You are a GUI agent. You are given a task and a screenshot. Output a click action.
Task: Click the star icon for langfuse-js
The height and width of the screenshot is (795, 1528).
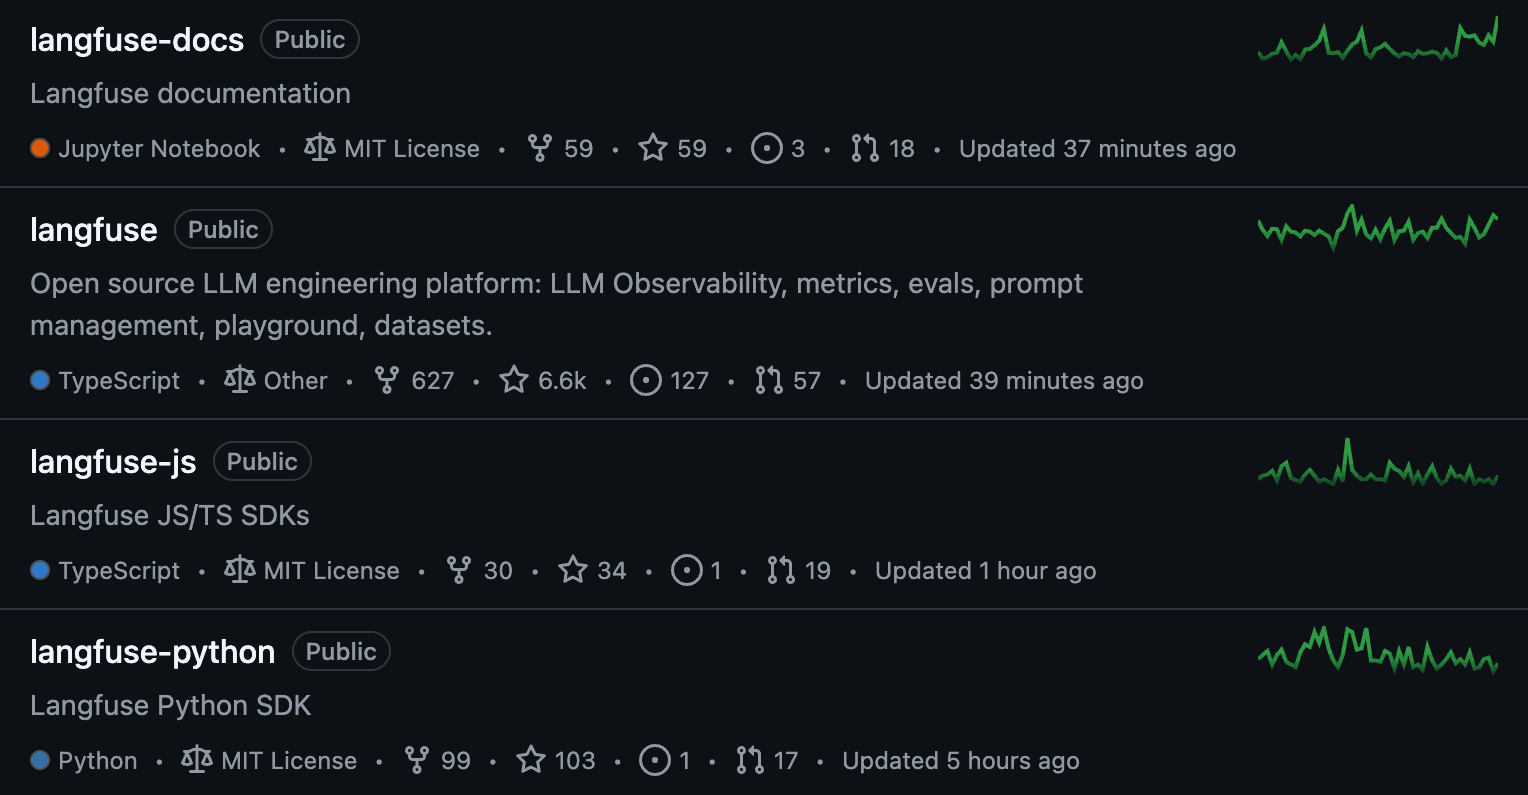click(573, 571)
